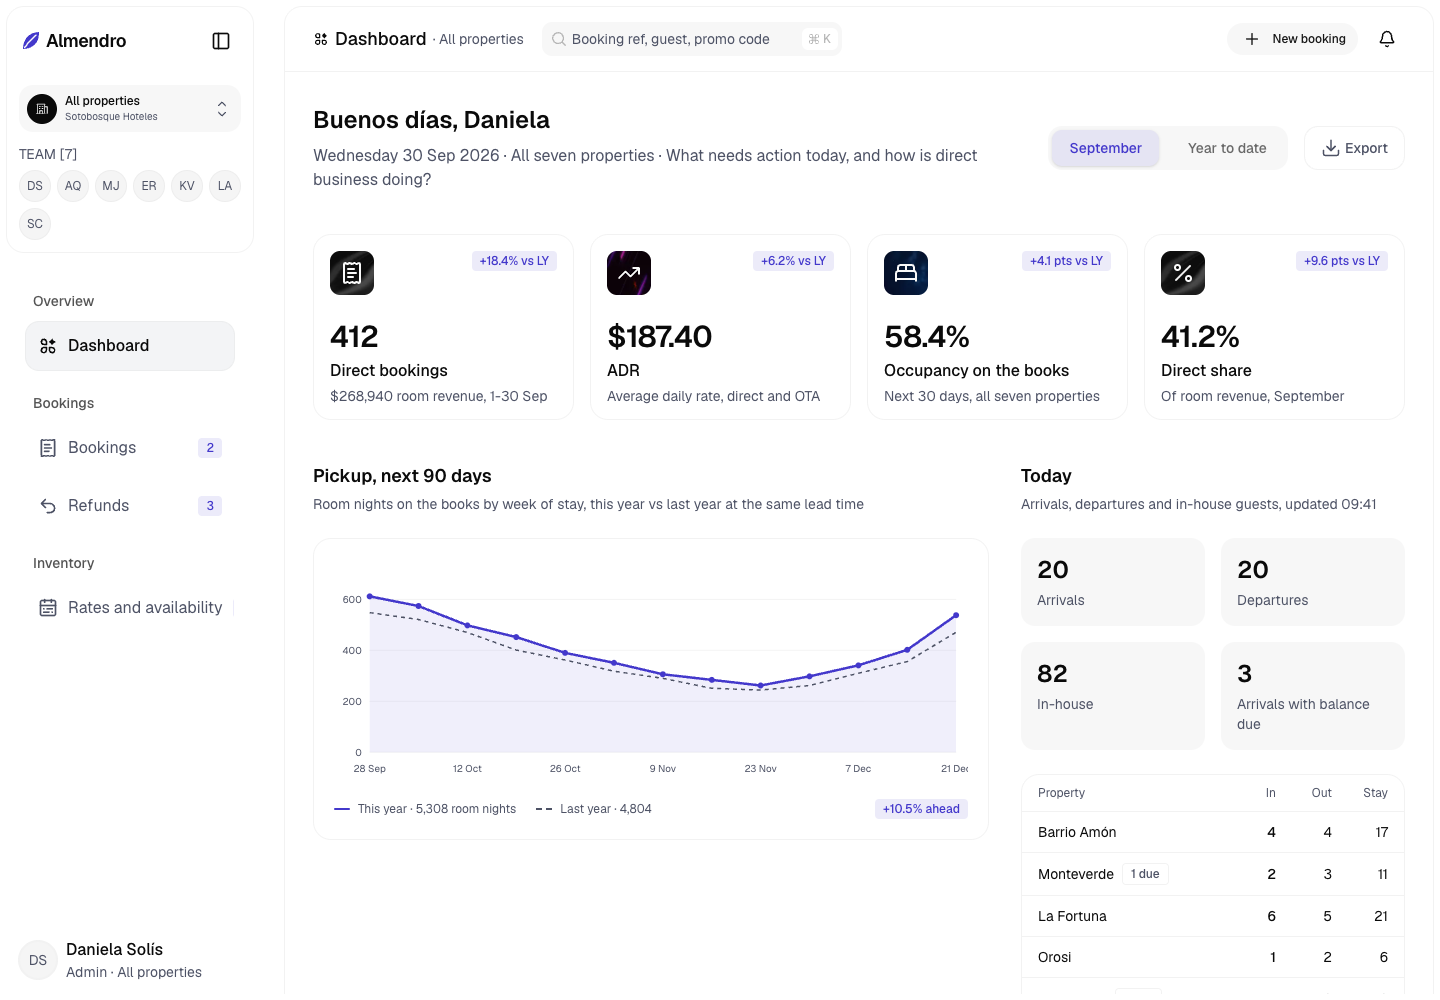Toggle This year legend series
The image size is (1440, 1000).
click(425, 809)
